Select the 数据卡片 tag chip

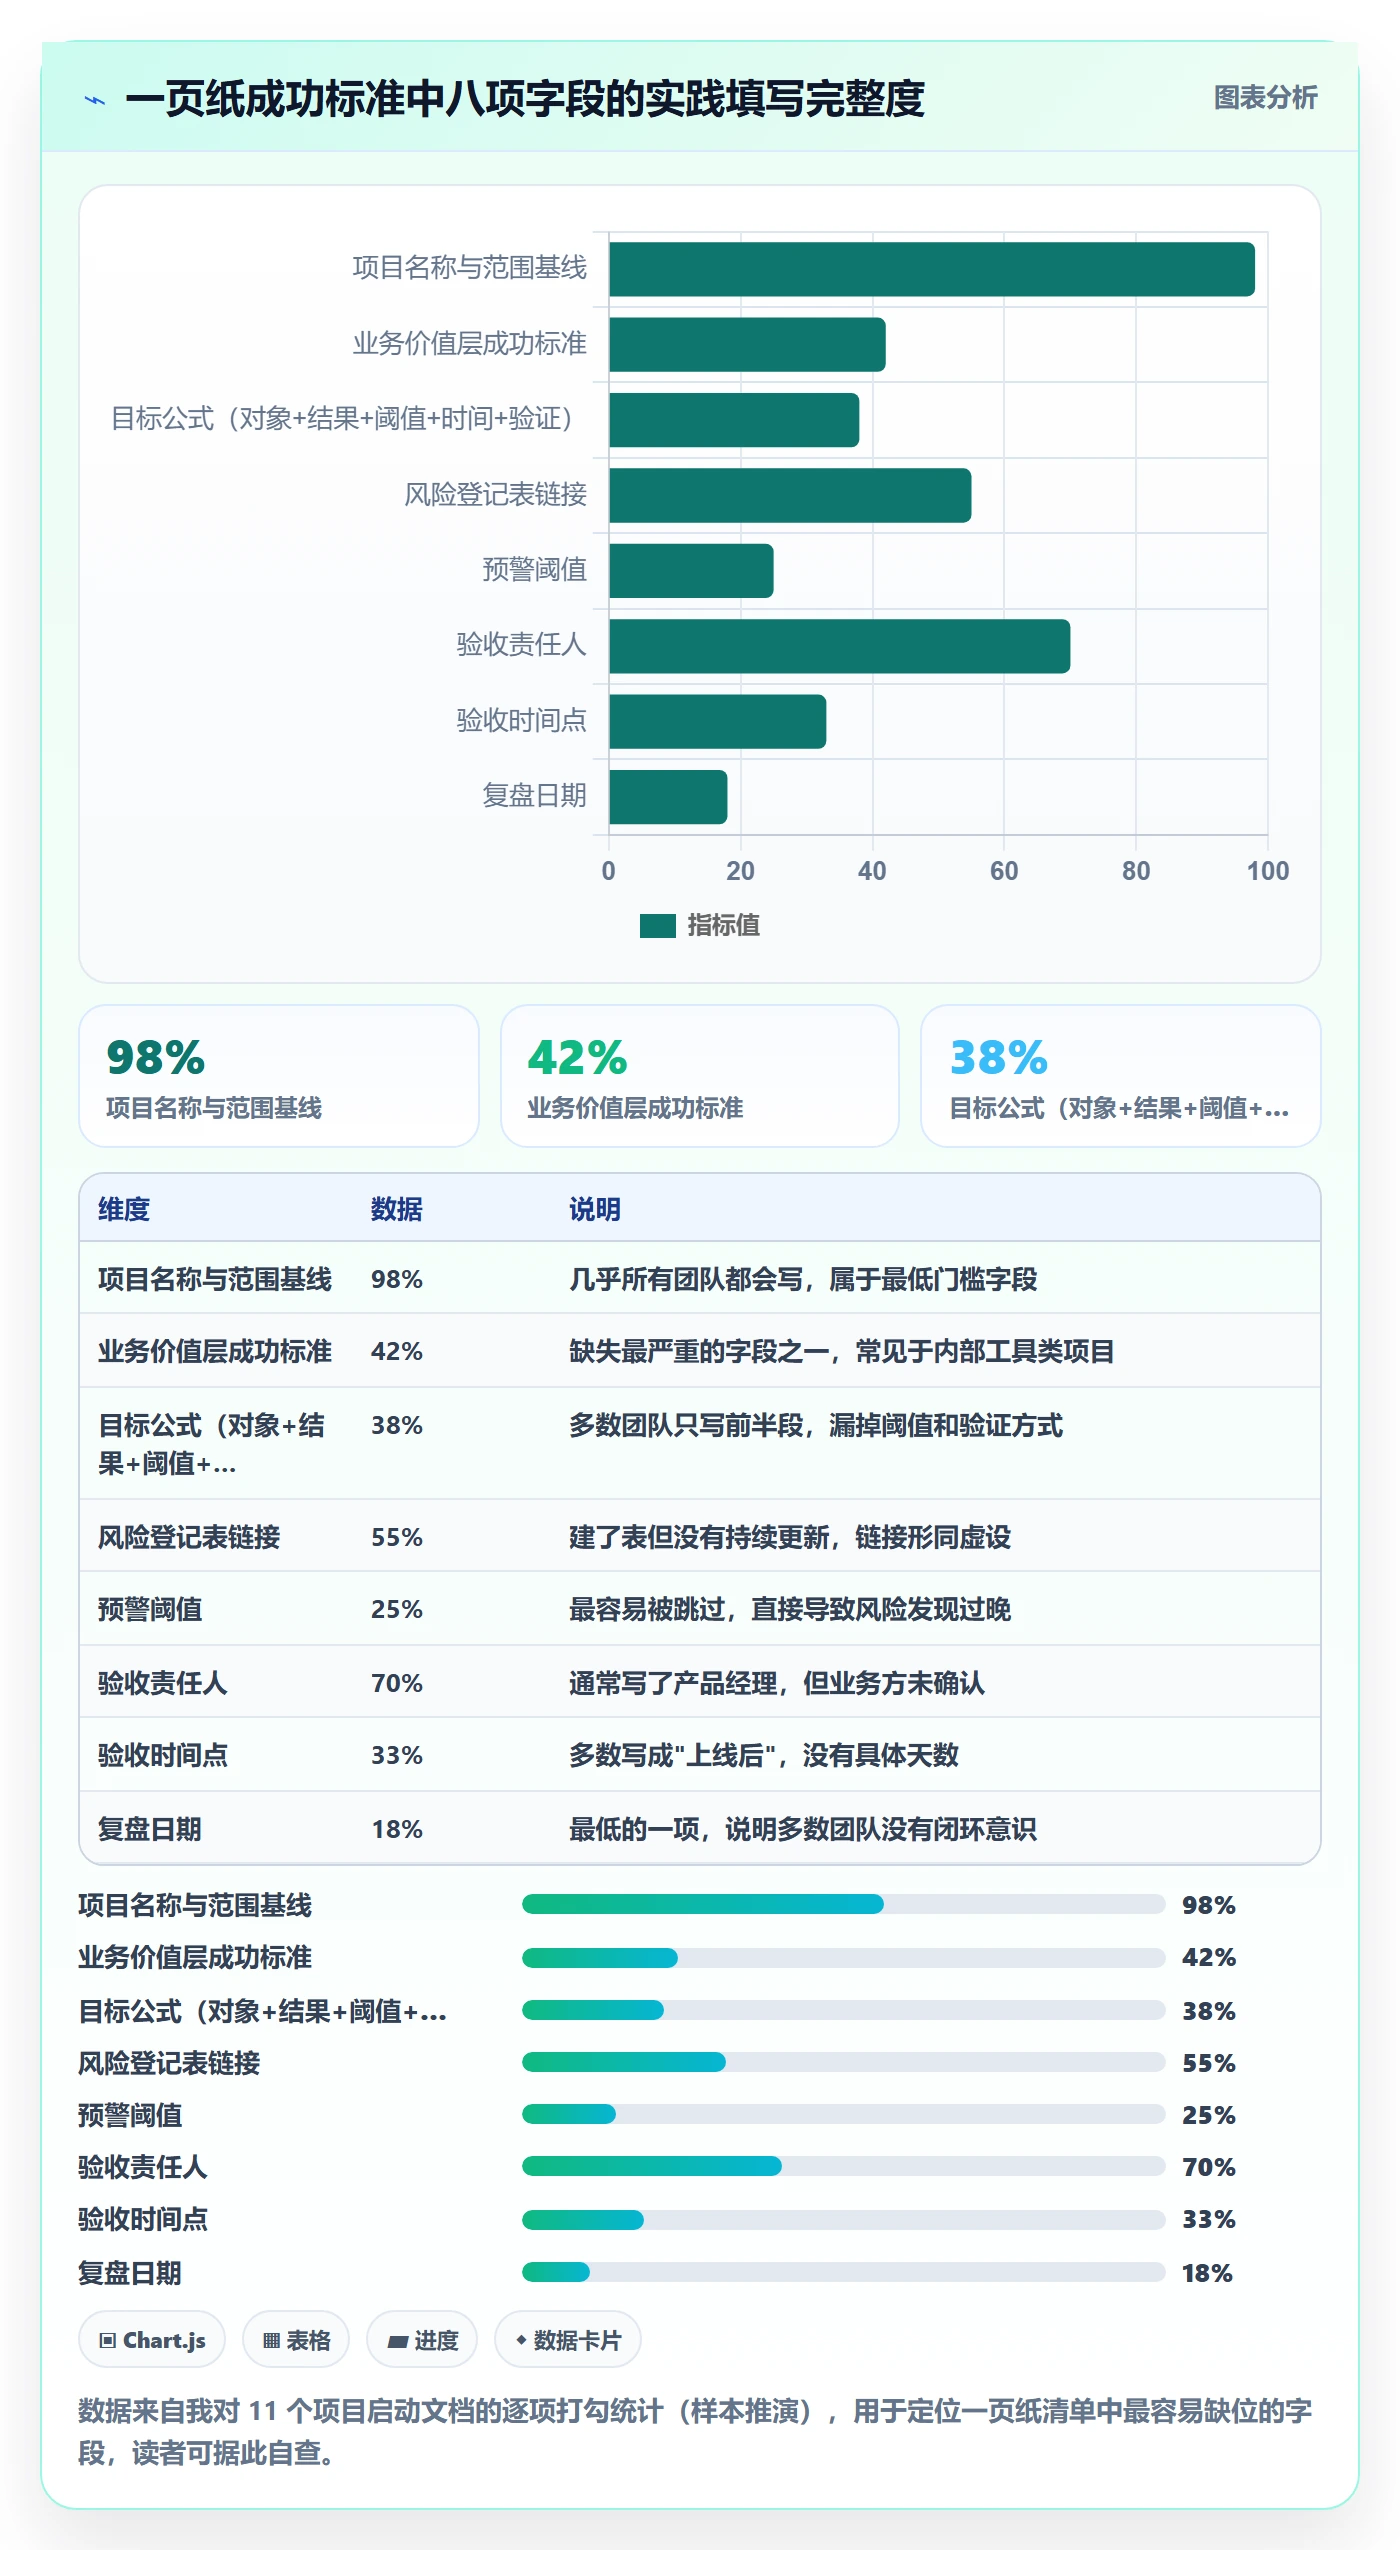(x=568, y=2340)
